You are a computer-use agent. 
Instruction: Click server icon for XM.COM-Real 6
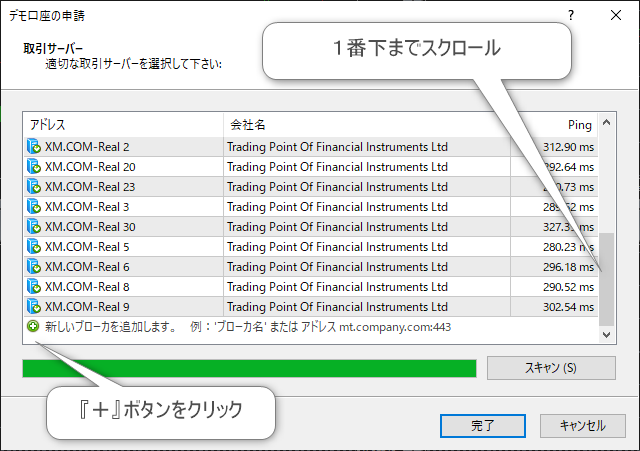[x=34, y=267]
